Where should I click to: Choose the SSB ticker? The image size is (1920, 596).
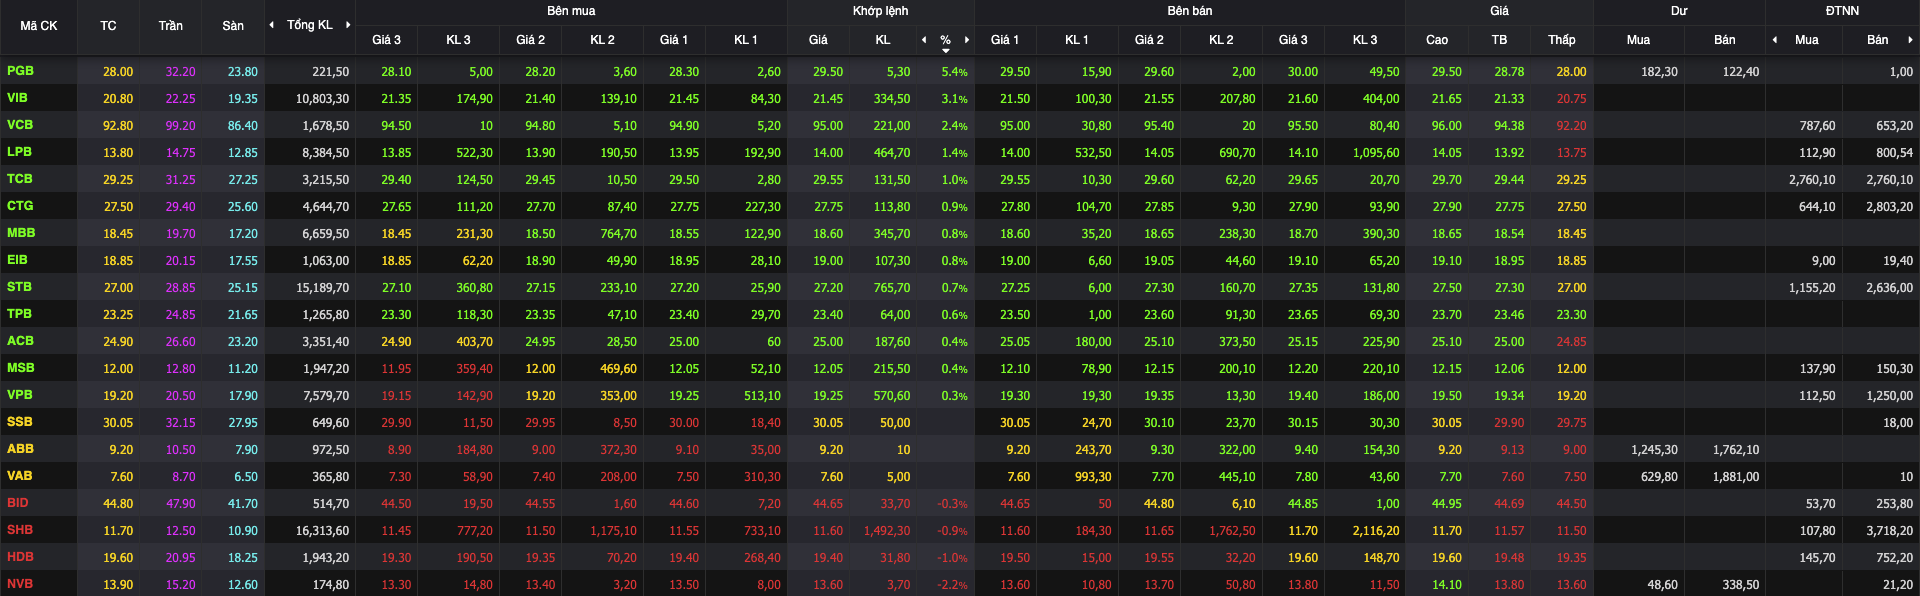point(19,422)
